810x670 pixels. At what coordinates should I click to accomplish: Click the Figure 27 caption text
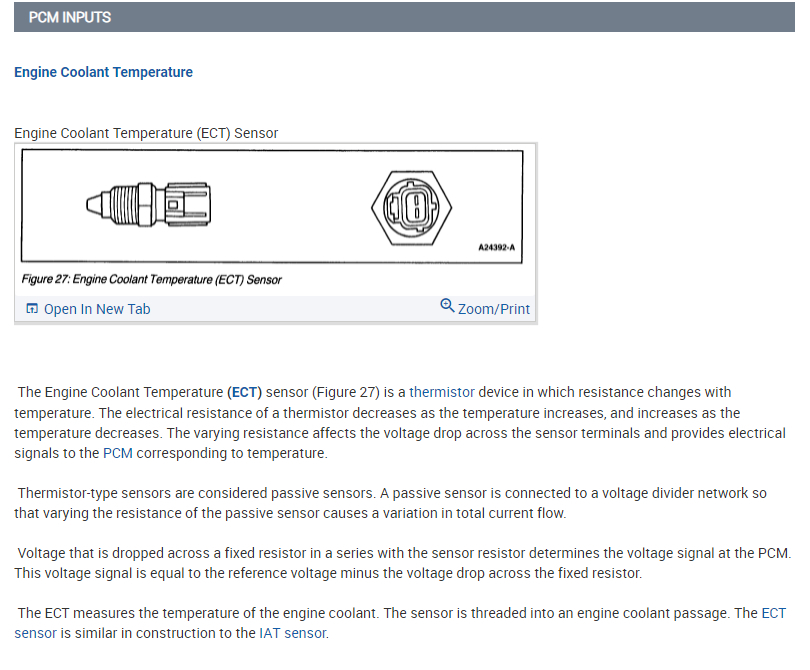click(152, 280)
